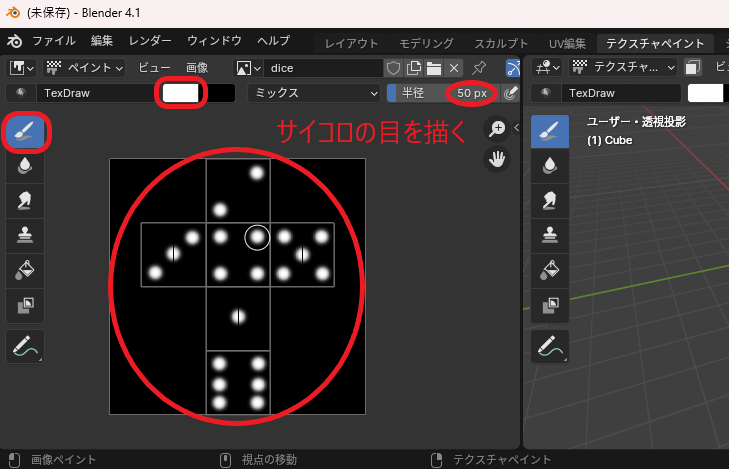Select the テクスチャペイント workspace tab

[x=655, y=44]
